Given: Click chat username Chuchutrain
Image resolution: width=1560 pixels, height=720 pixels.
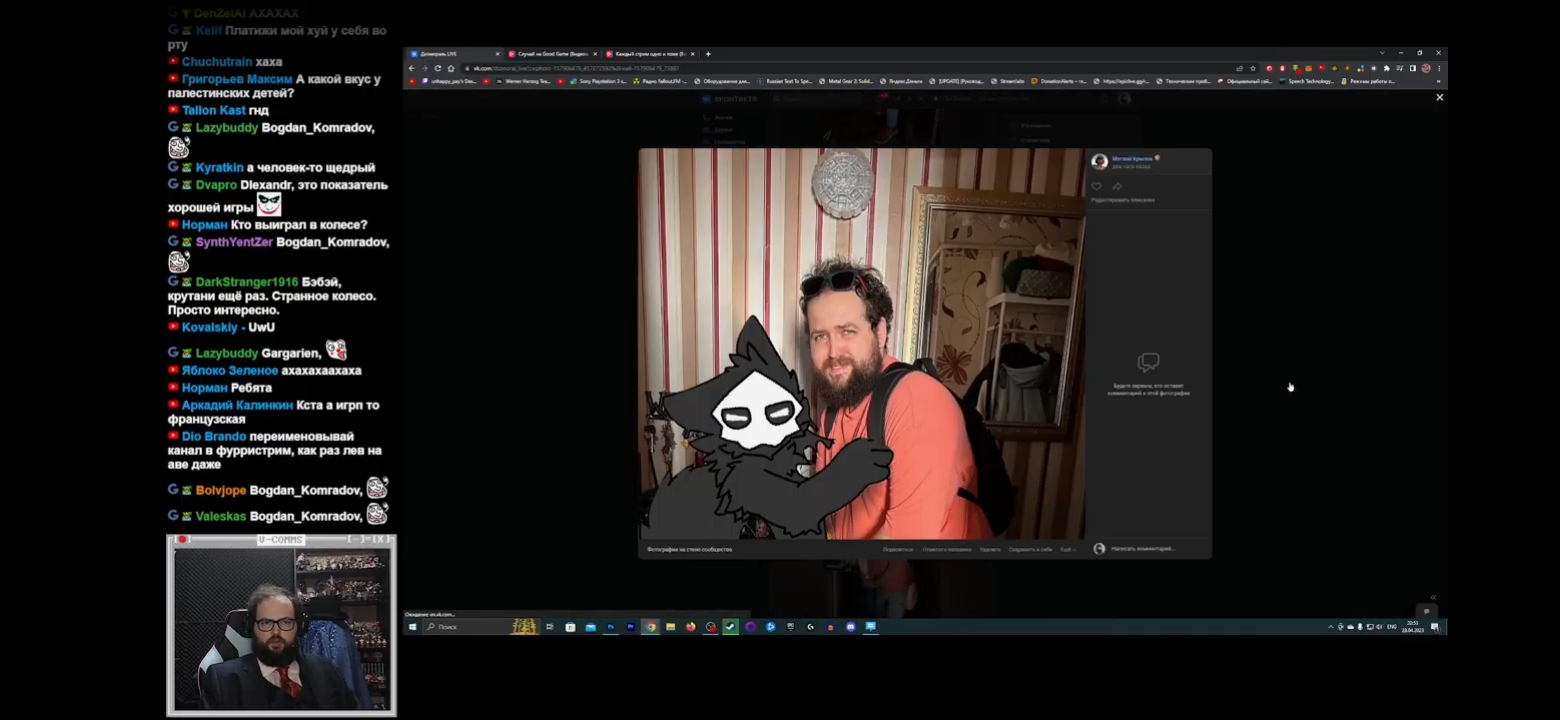Looking at the screenshot, I should [218, 62].
